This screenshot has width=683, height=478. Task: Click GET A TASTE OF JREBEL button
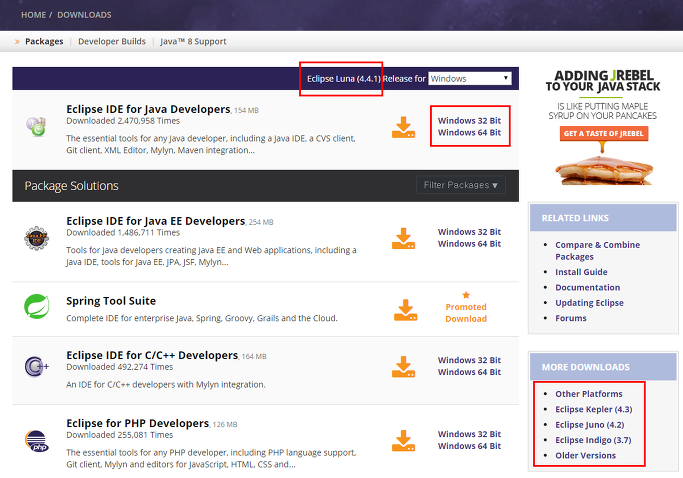tap(603, 133)
